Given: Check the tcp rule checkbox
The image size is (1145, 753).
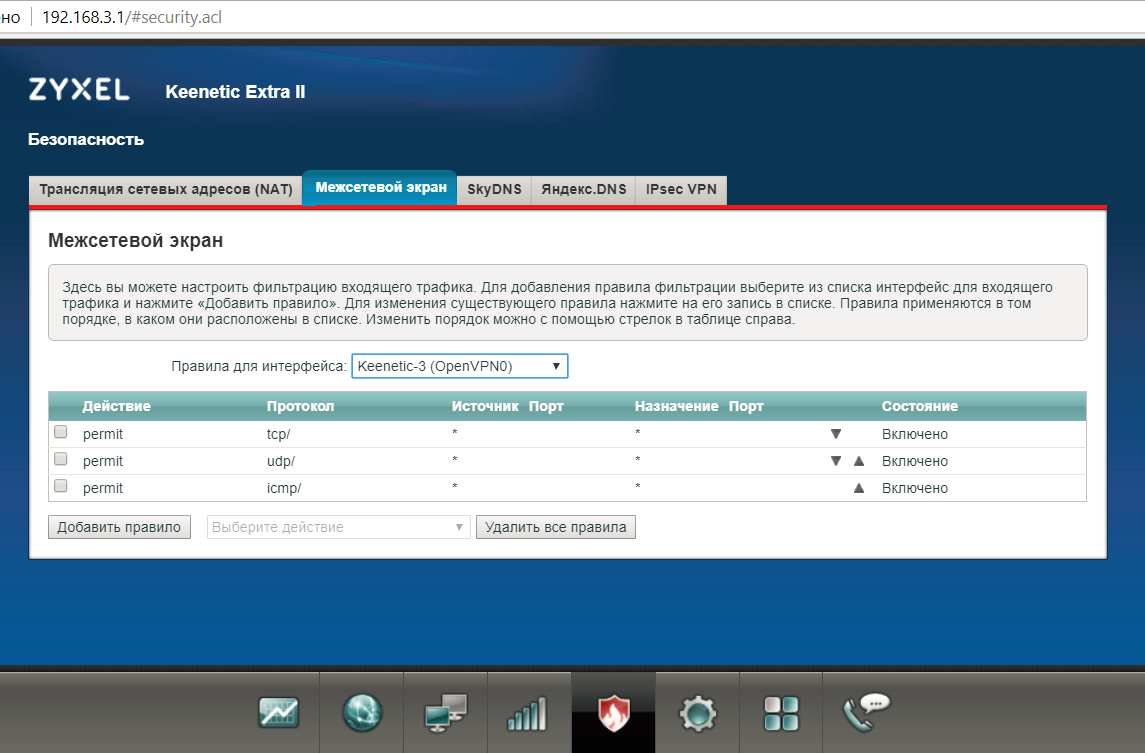Looking at the screenshot, I should pos(61,433).
